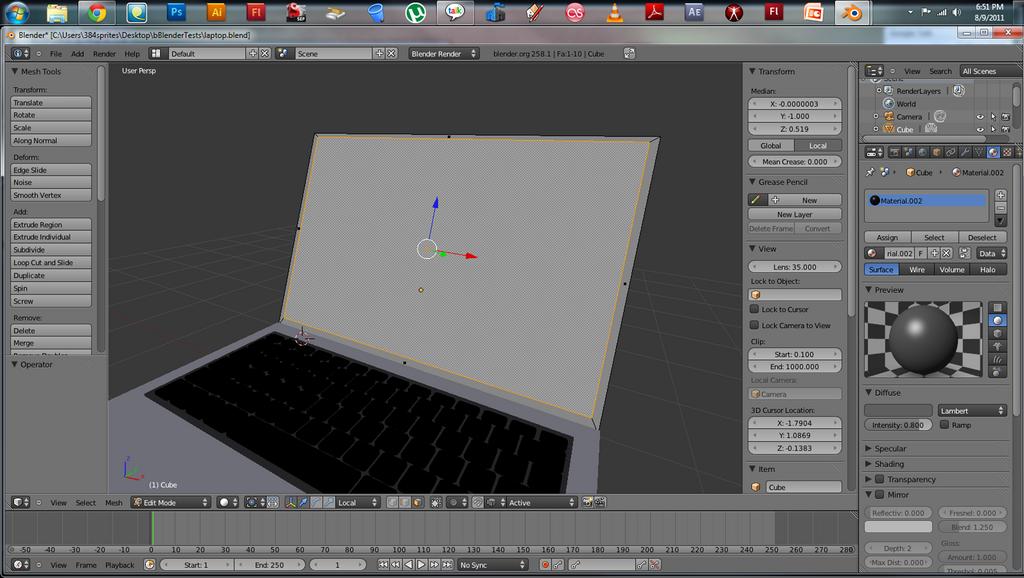Click the material nodes toggle icon
The width and height of the screenshot is (1024, 578).
[x=965, y=253]
